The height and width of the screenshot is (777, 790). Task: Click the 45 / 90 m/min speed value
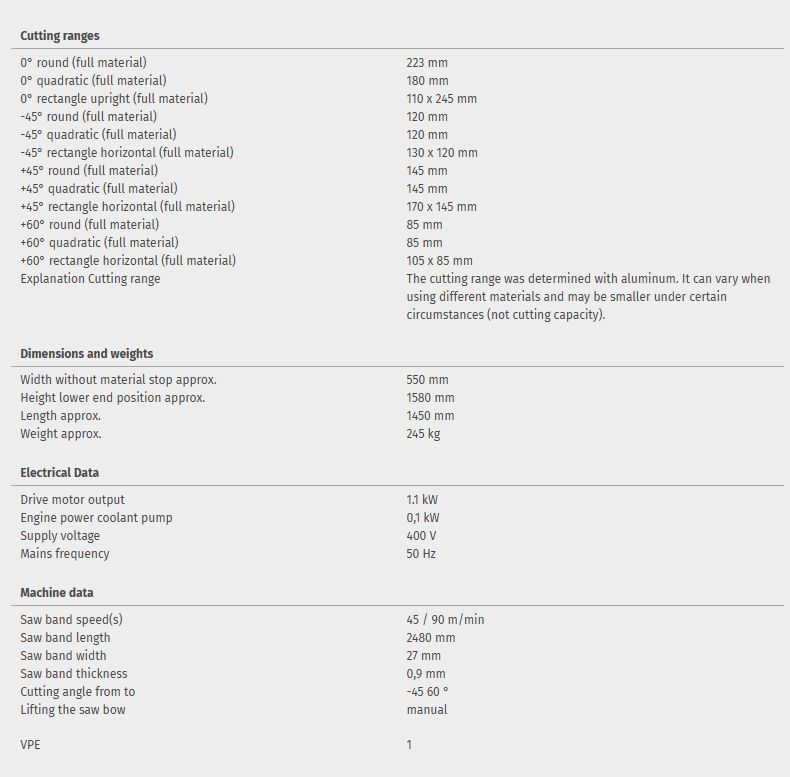tap(445, 620)
